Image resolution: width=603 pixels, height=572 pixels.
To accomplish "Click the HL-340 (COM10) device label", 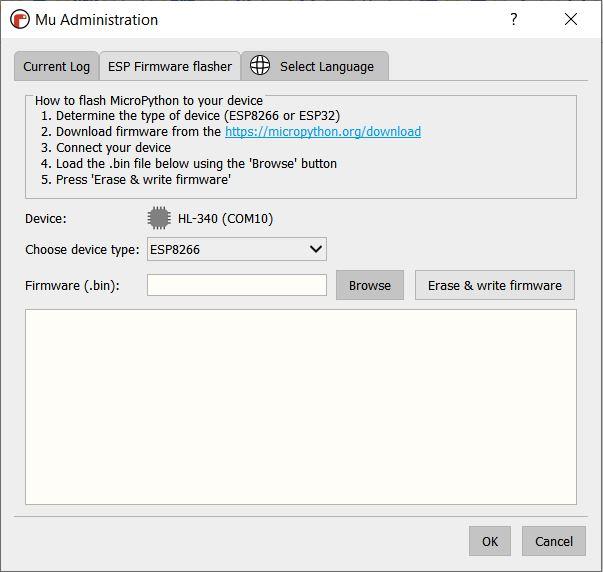I will coord(225,218).
